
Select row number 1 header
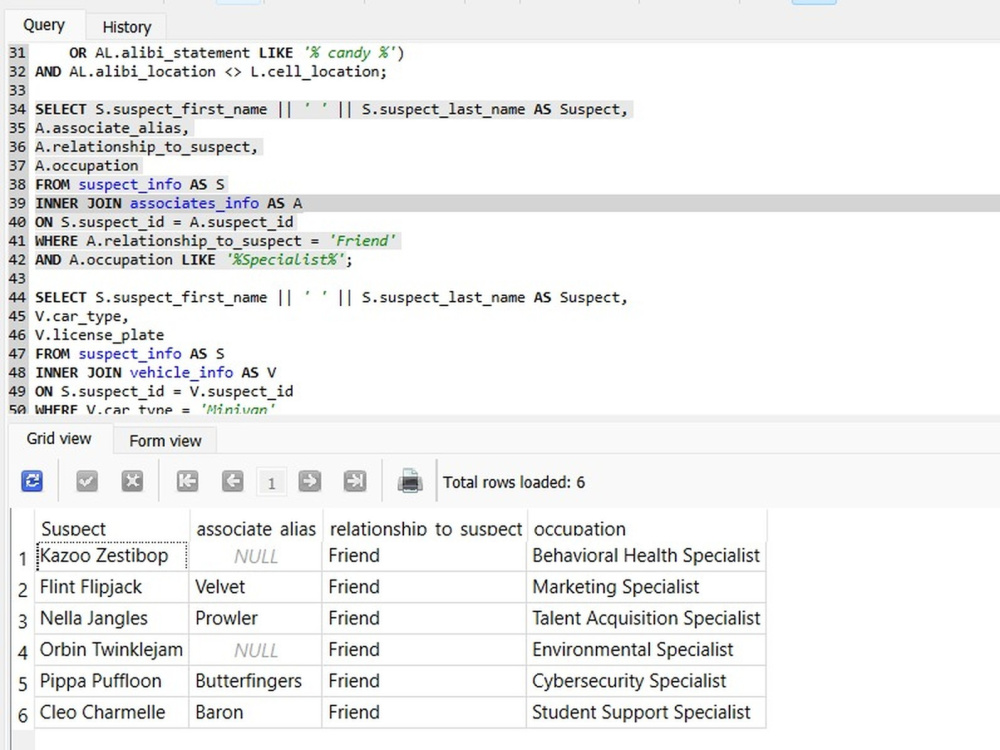tap(23, 558)
